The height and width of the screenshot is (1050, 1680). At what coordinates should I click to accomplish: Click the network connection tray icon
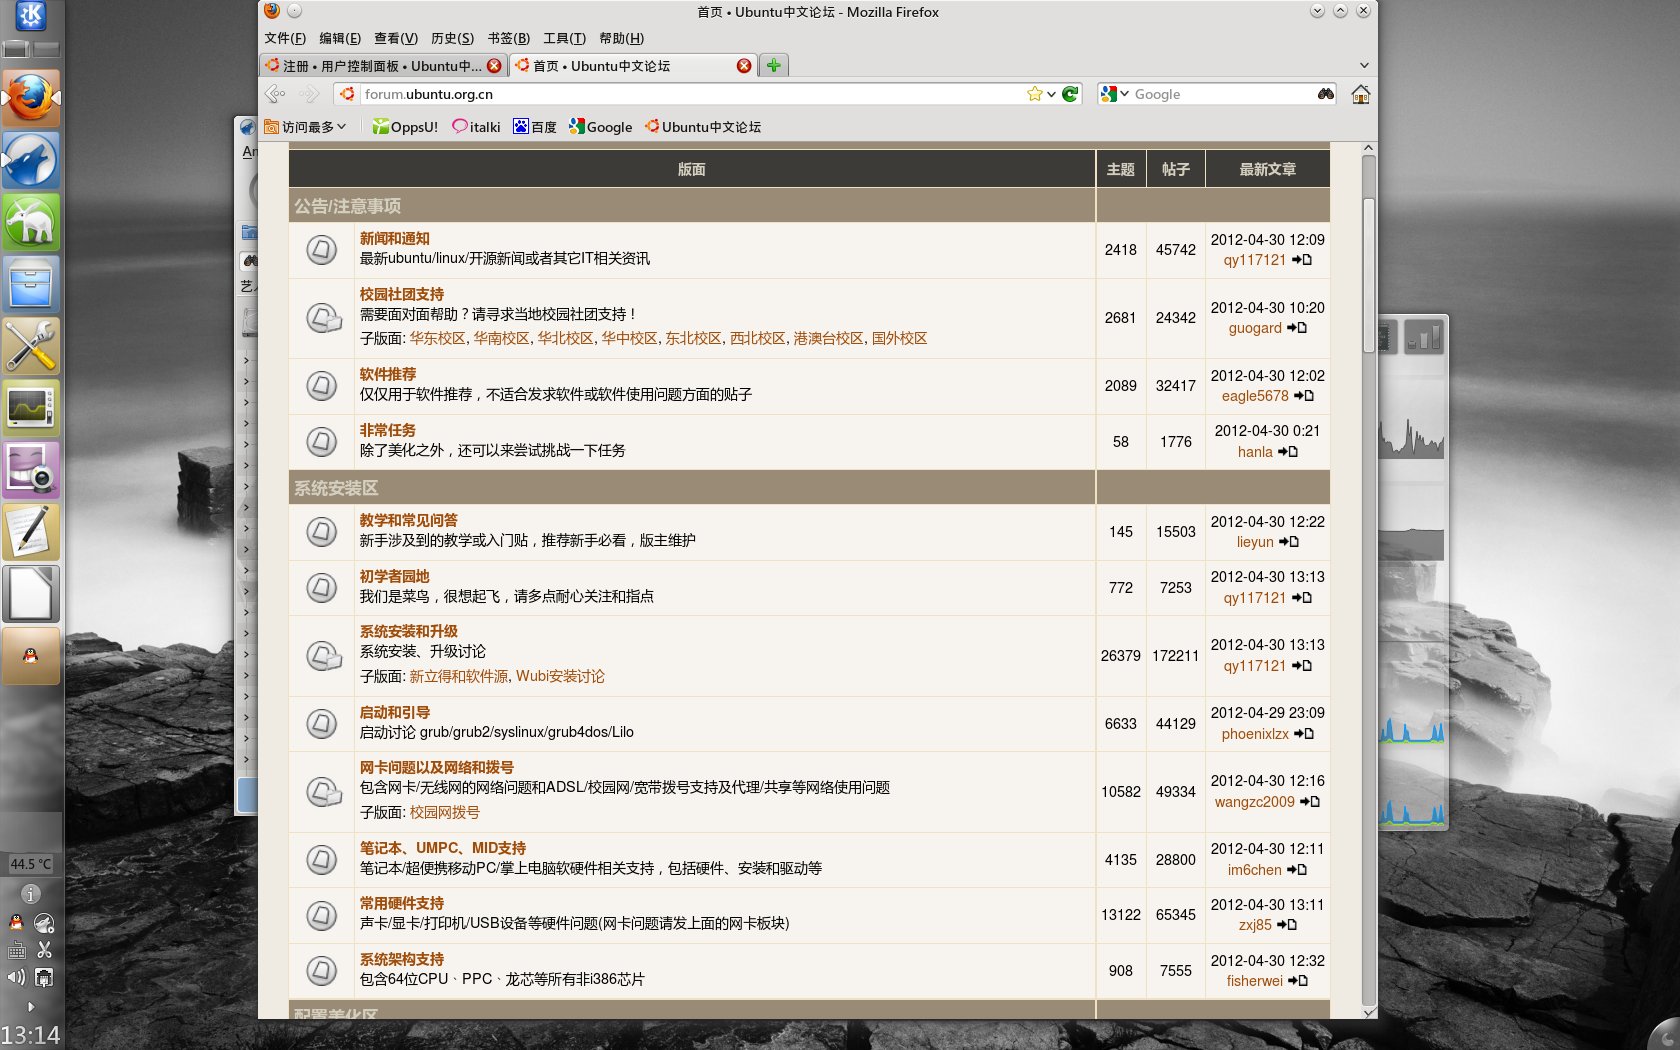[x=44, y=977]
